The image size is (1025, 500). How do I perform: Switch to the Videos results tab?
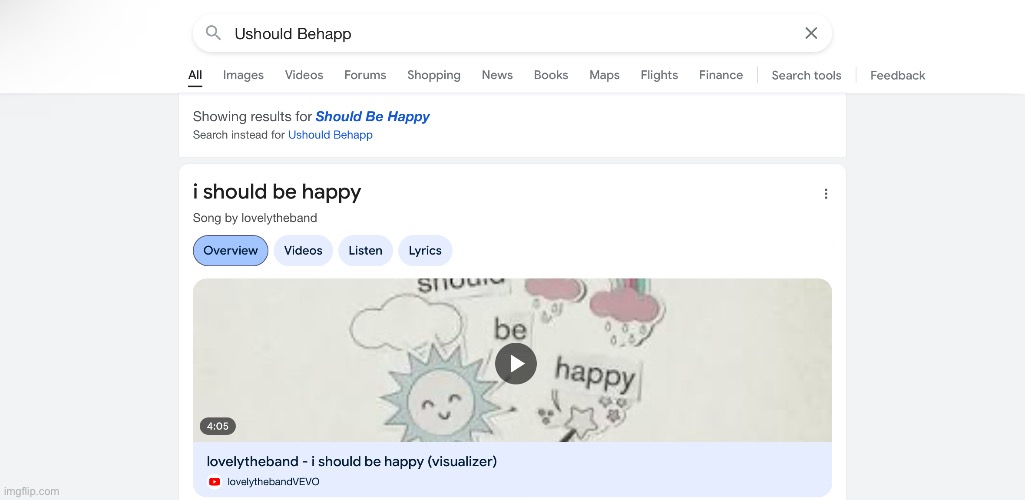pyautogui.click(x=304, y=75)
